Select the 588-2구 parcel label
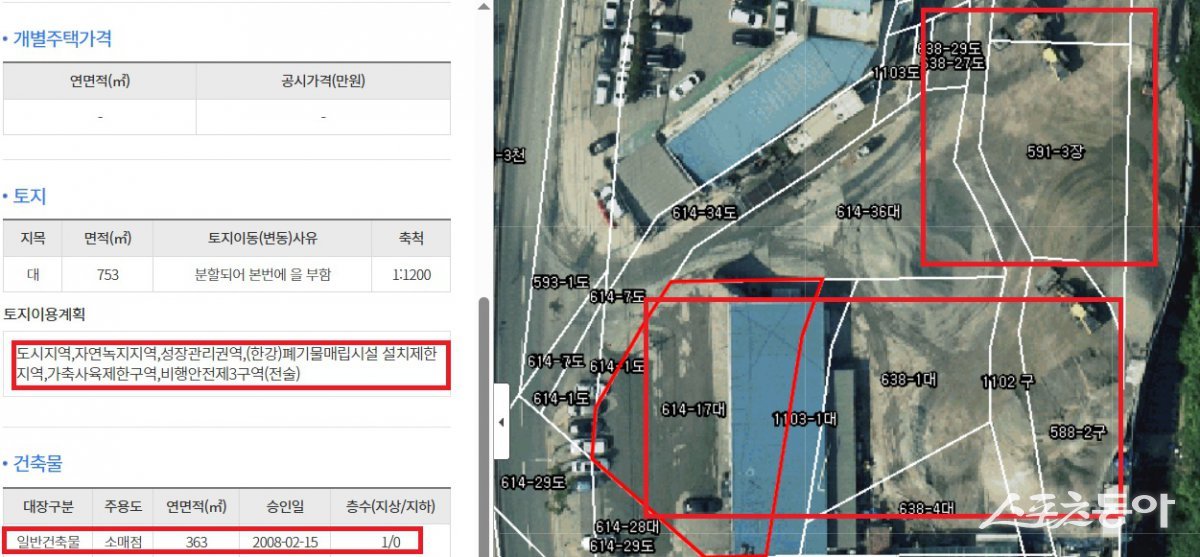Viewport: 1200px width, 557px height. (x=1076, y=432)
